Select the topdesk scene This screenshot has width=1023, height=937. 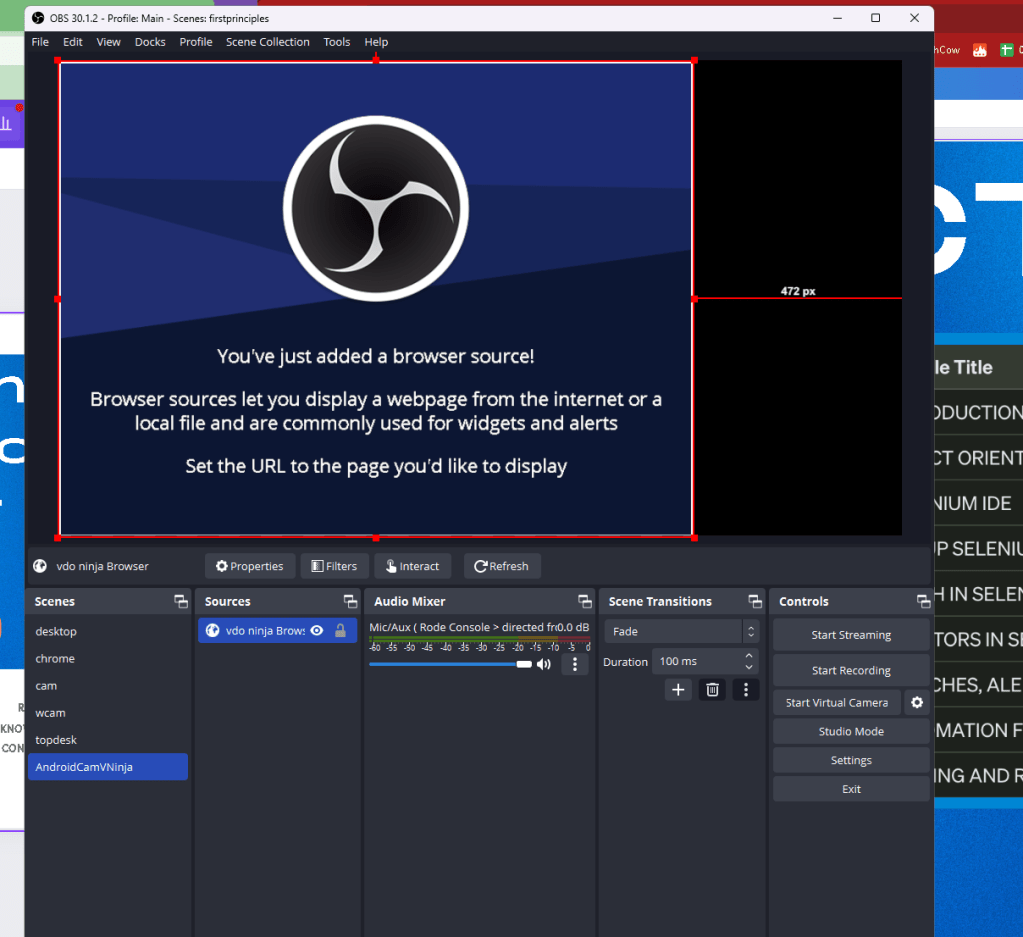tap(108, 740)
